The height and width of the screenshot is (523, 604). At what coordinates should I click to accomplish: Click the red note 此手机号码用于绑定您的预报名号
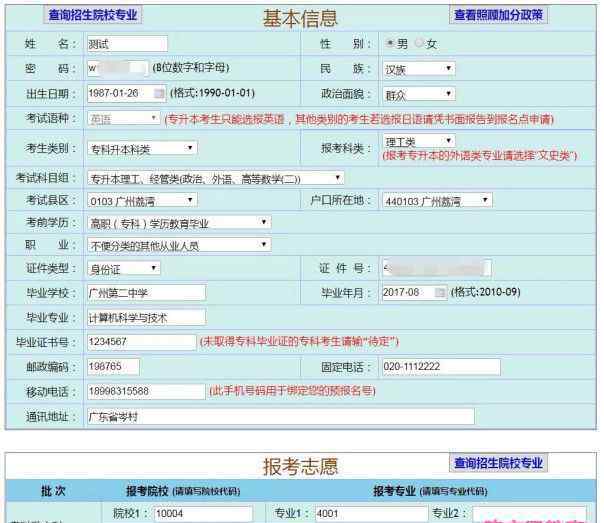click(292, 391)
